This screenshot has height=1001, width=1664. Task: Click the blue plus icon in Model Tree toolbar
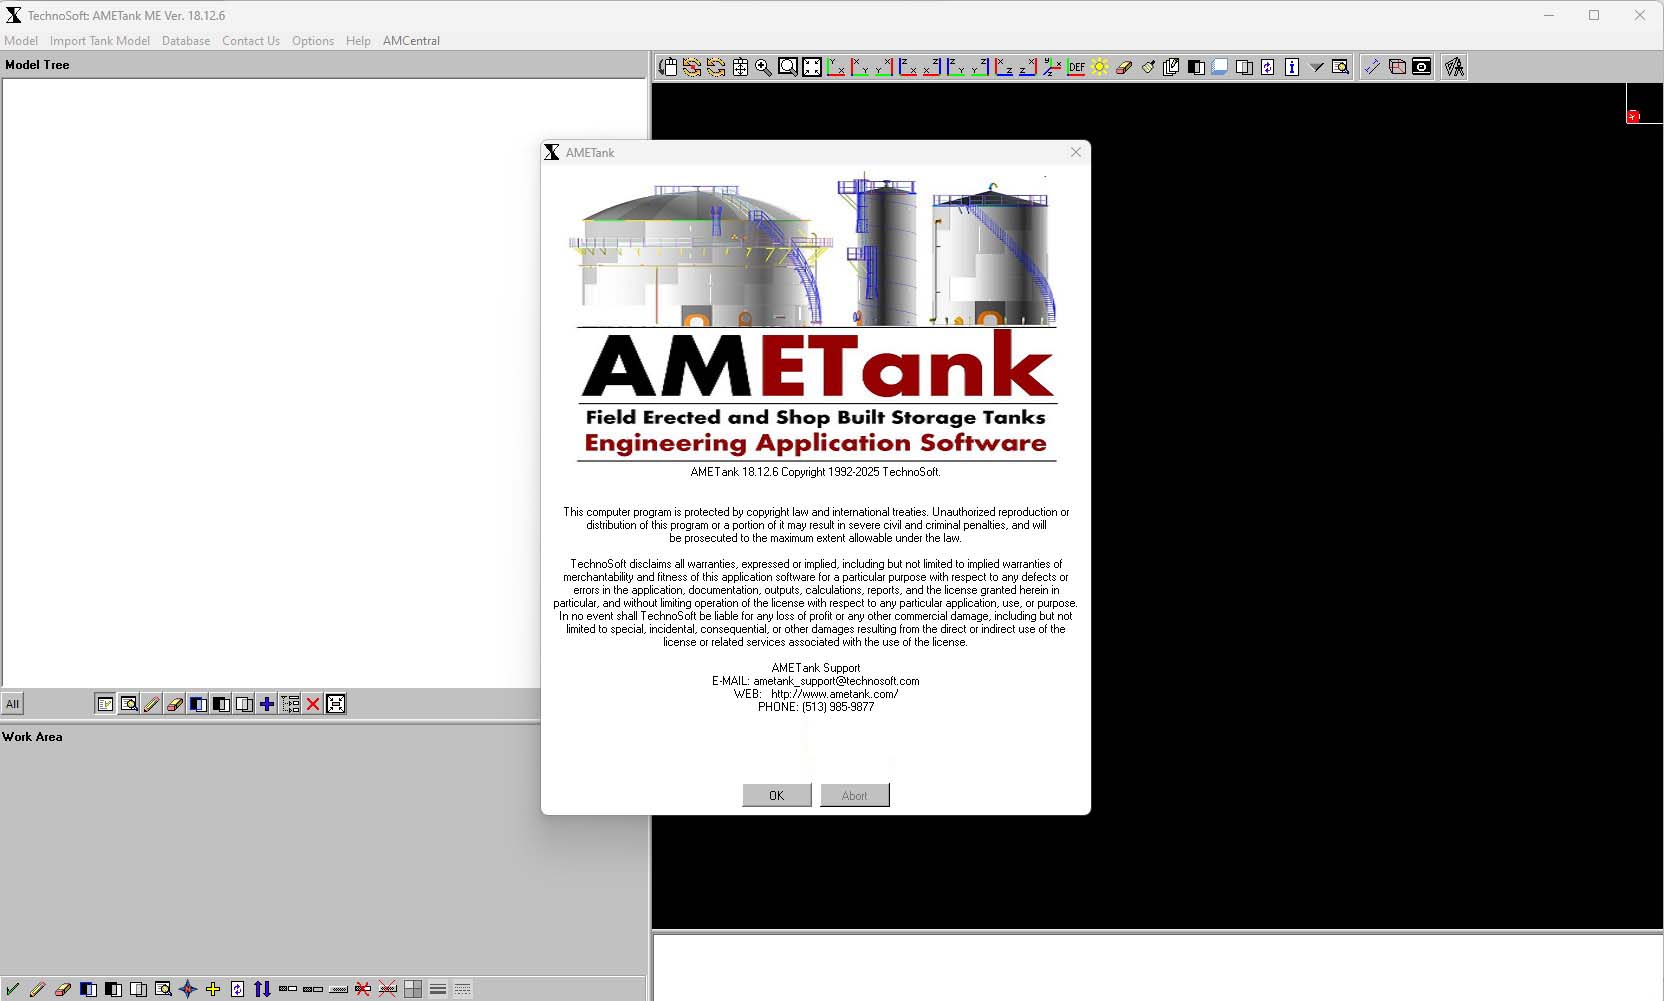tap(267, 704)
